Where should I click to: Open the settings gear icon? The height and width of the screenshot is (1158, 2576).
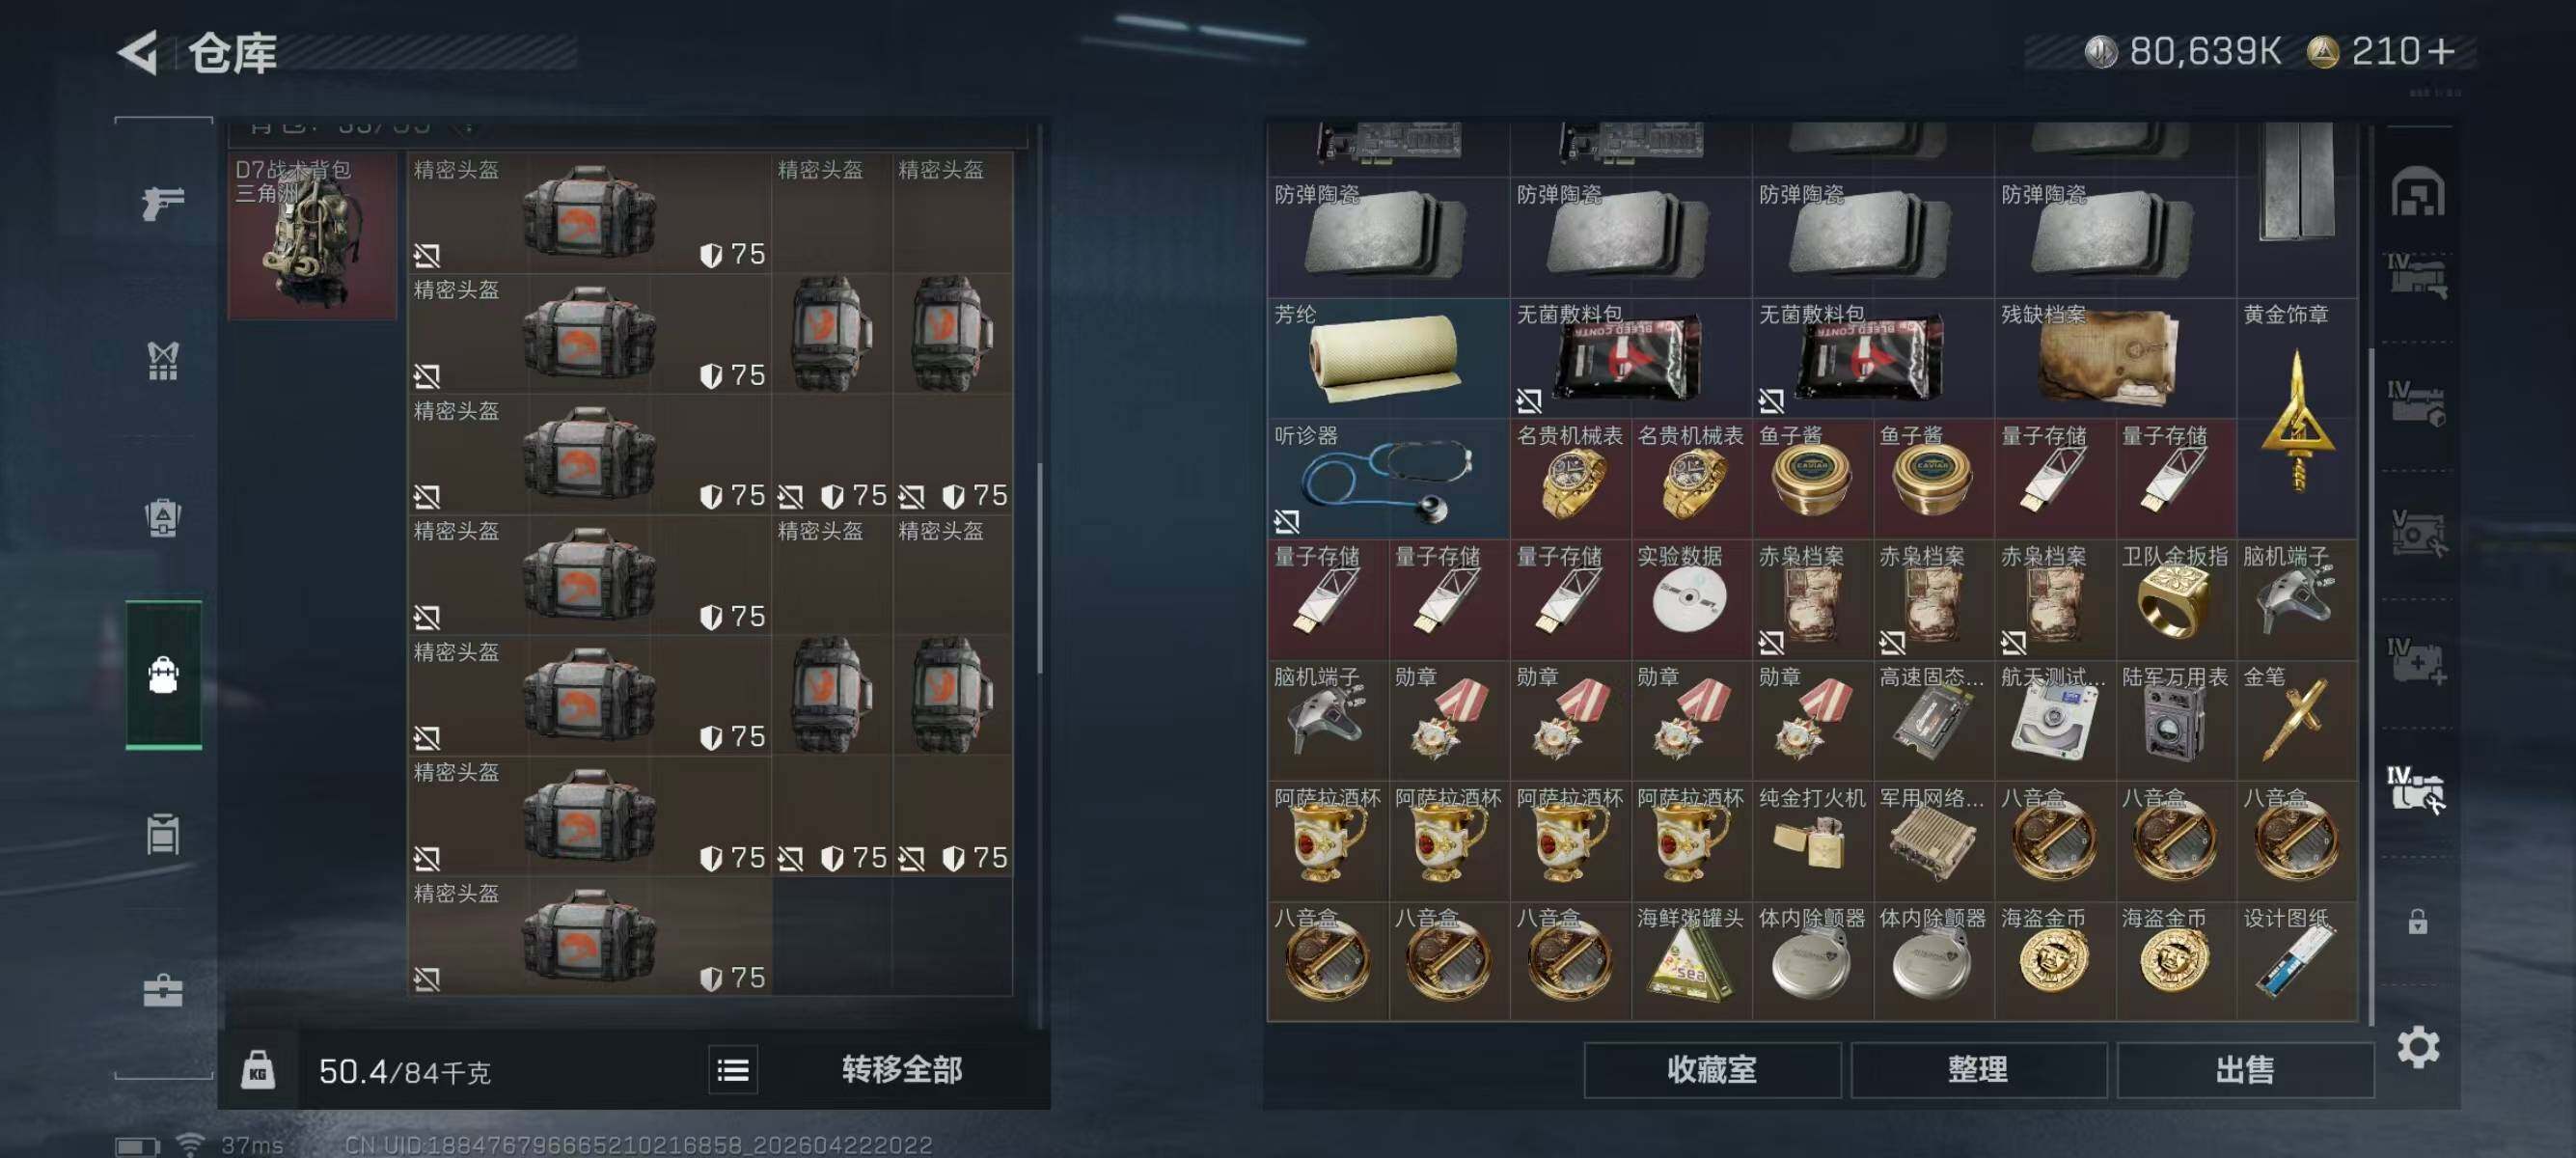2418,1047
